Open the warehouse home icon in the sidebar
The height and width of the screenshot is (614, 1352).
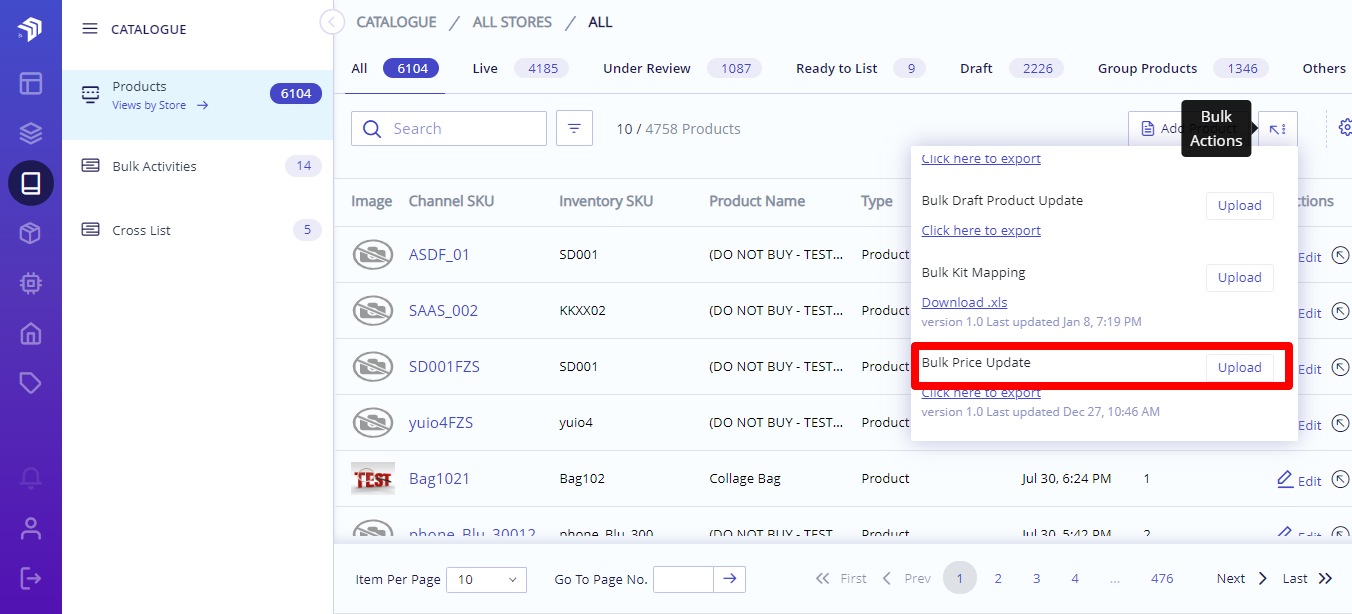[31, 333]
